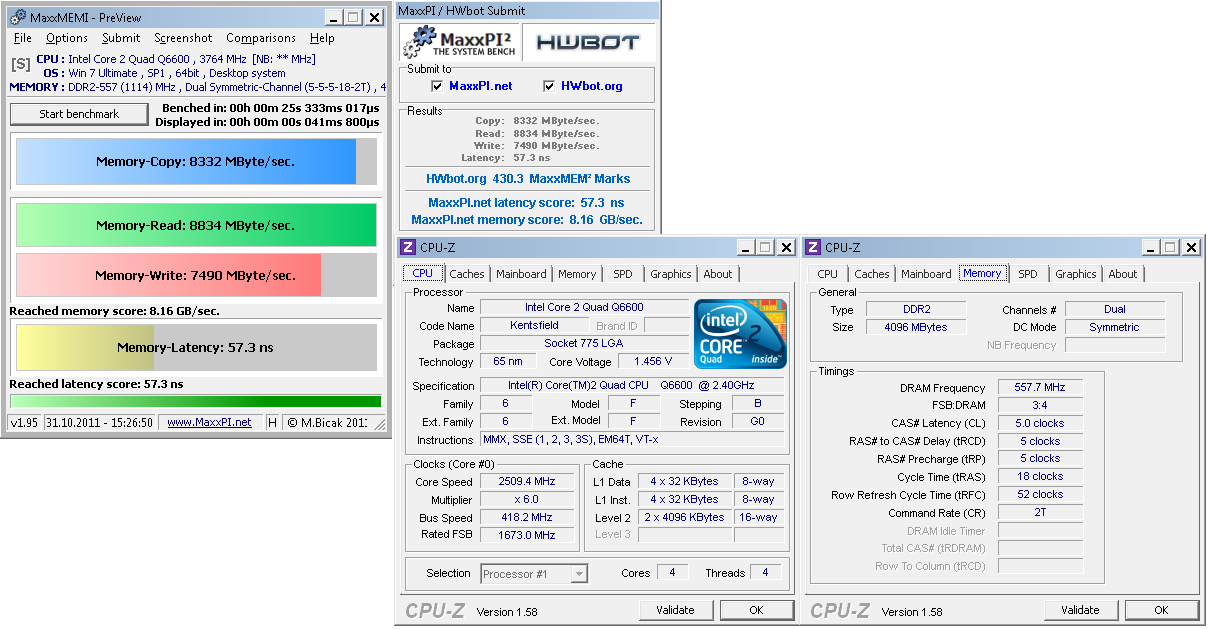This screenshot has height=629, width=1208.
Task: Switch to Mainboard tab in the CPU-Z processor window
Action: (x=521, y=274)
